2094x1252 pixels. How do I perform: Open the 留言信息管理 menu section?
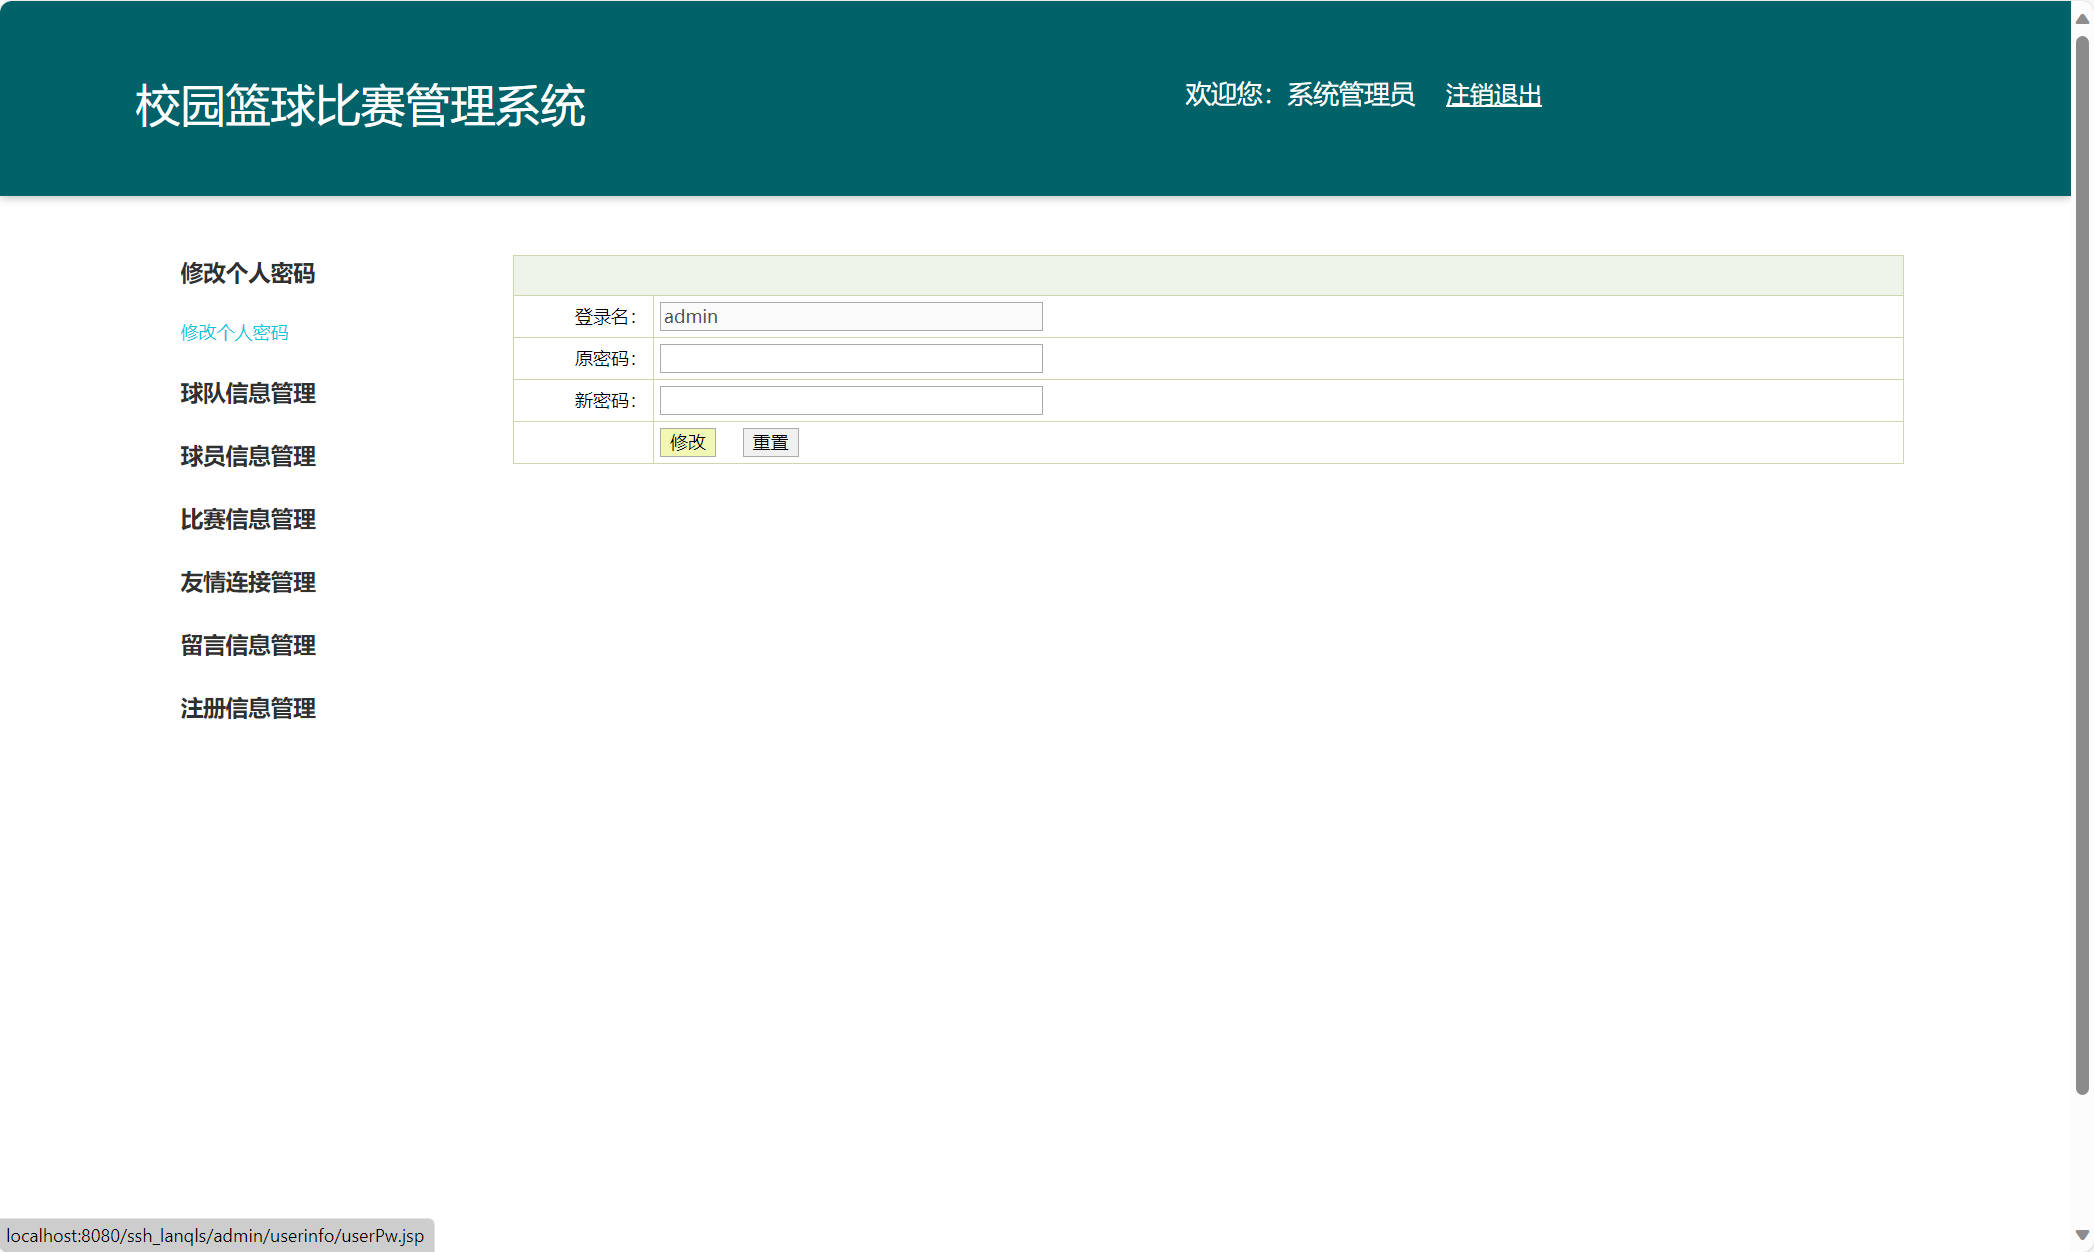[x=246, y=645]
